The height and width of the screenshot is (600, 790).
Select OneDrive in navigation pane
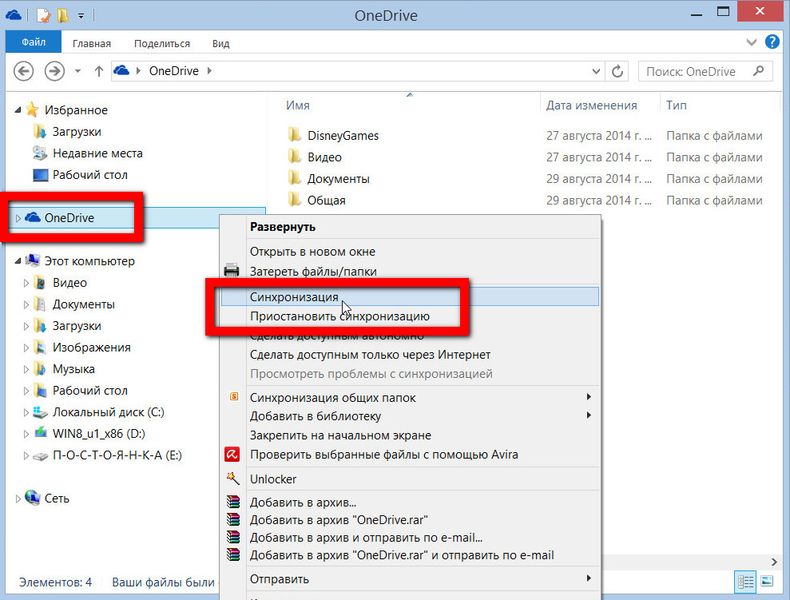pos(69,218)
